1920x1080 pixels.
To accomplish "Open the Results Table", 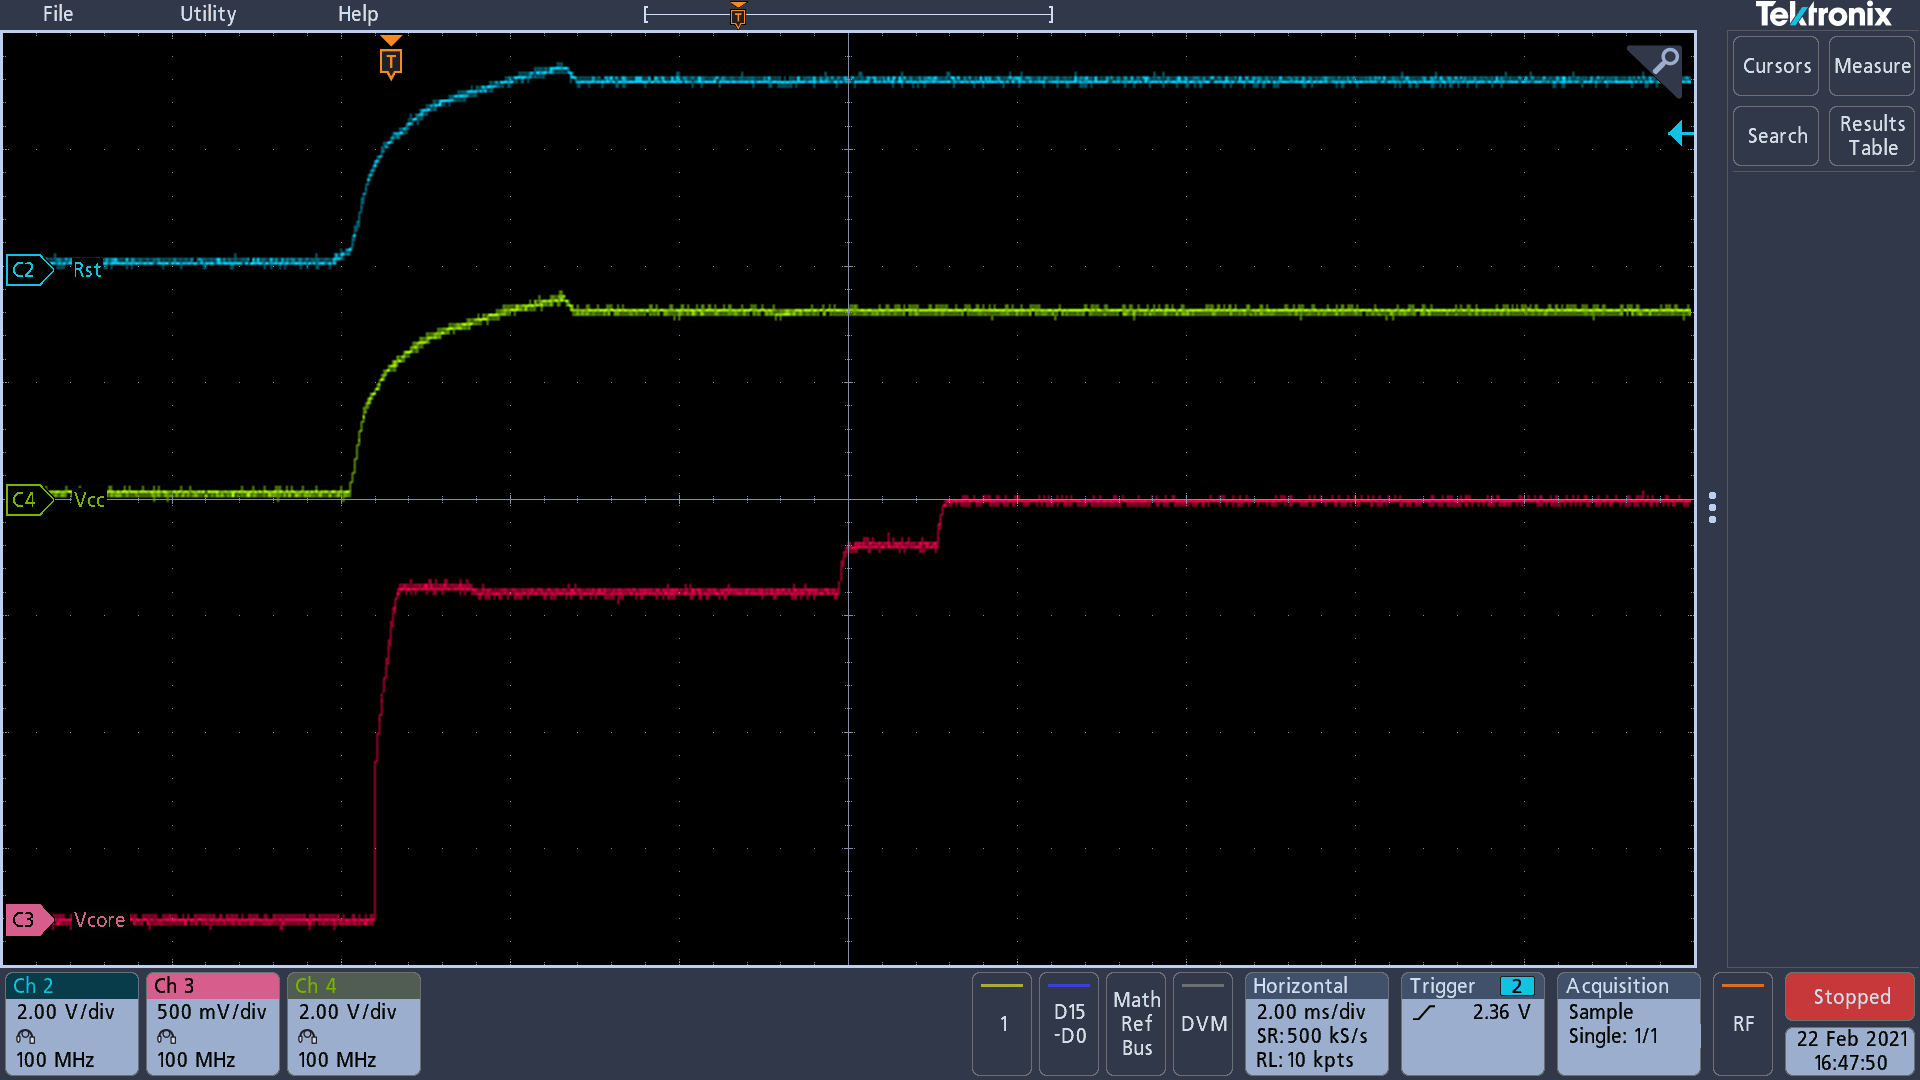I will click(x=1872, y=136).
